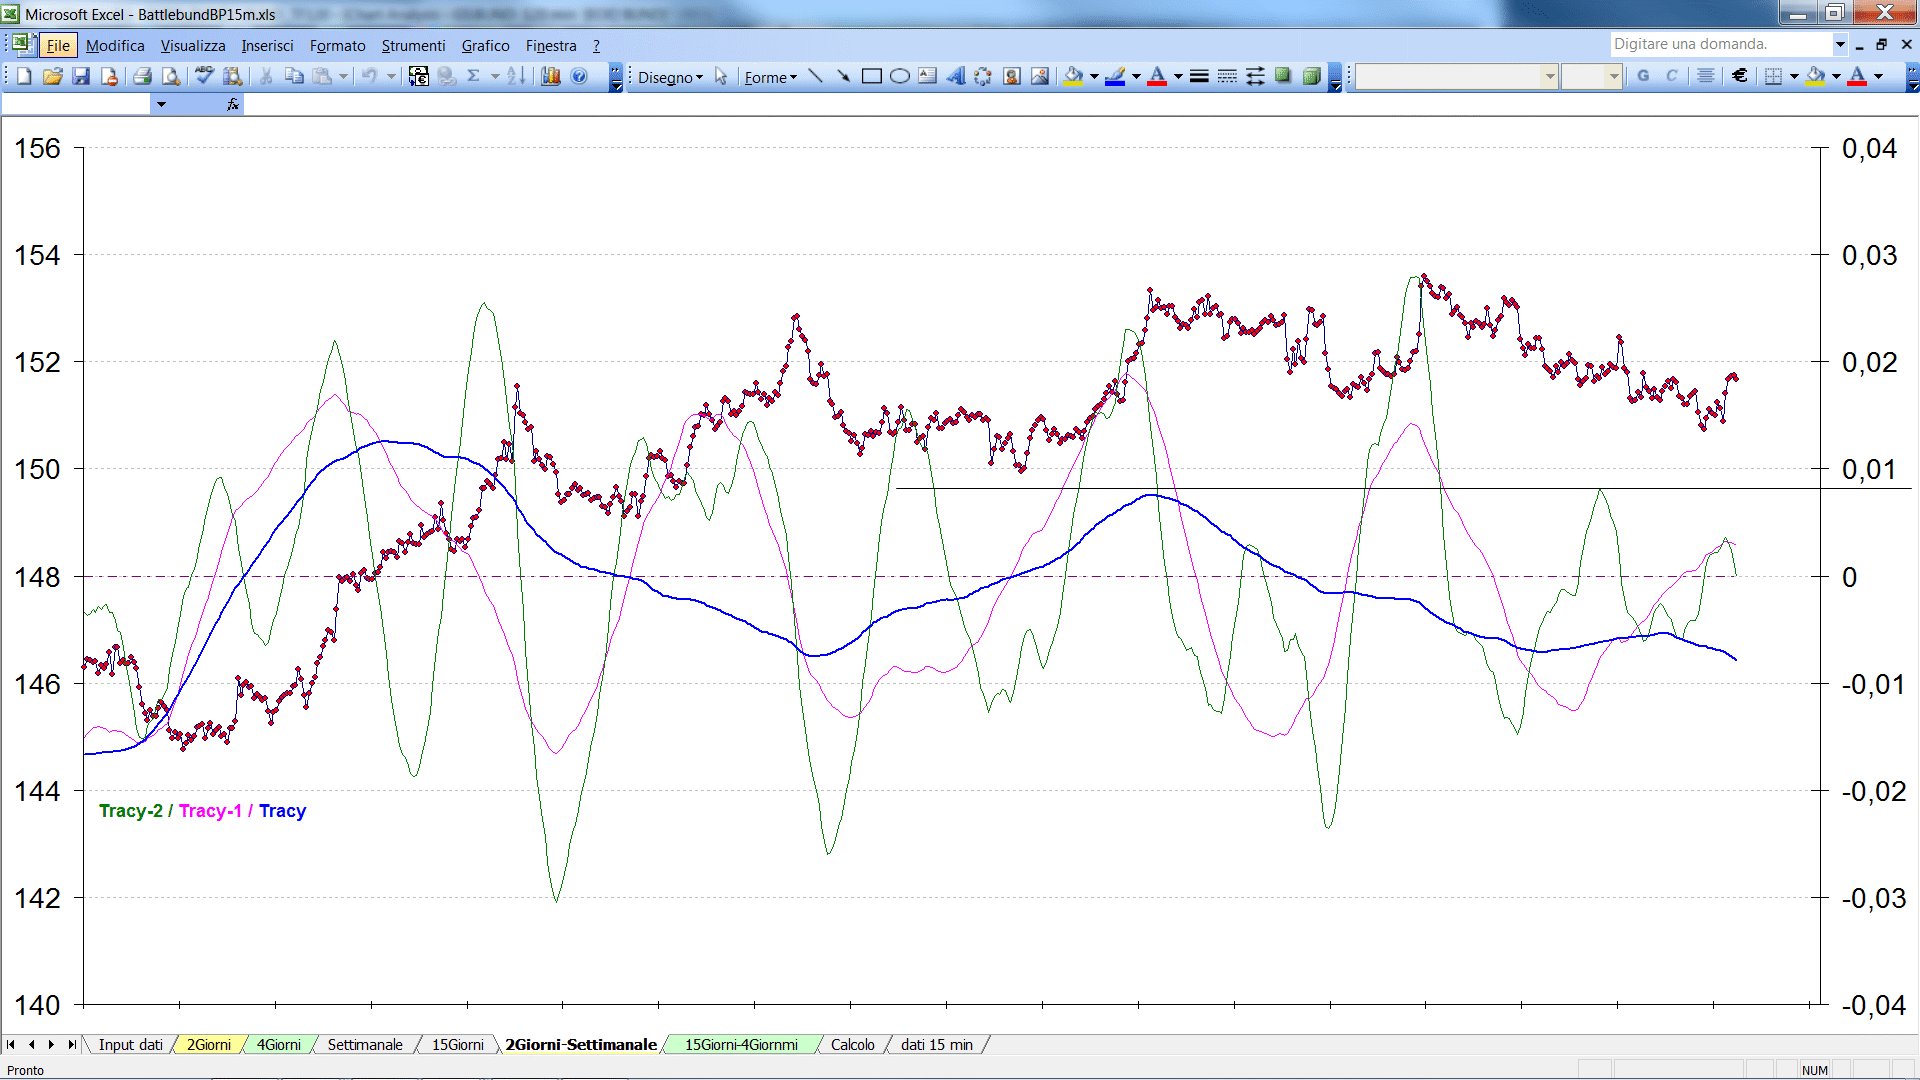Viewport: 1920px width, 1080px height.
Task: Insert Clip Art
Action: (x=1011, y=76)
